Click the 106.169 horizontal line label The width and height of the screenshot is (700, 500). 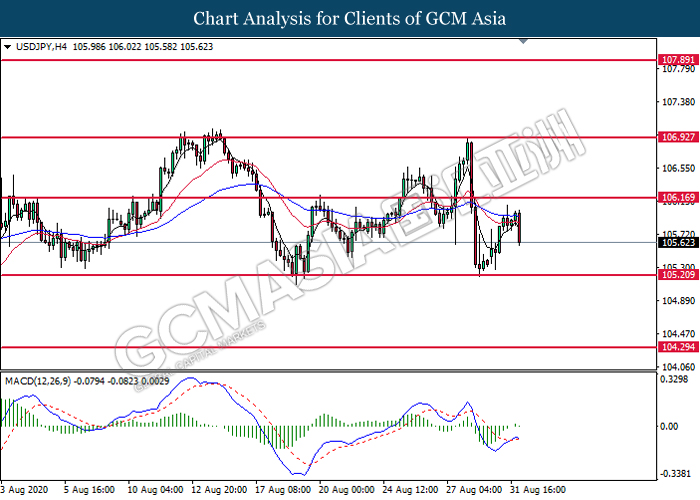pos(678,197)
